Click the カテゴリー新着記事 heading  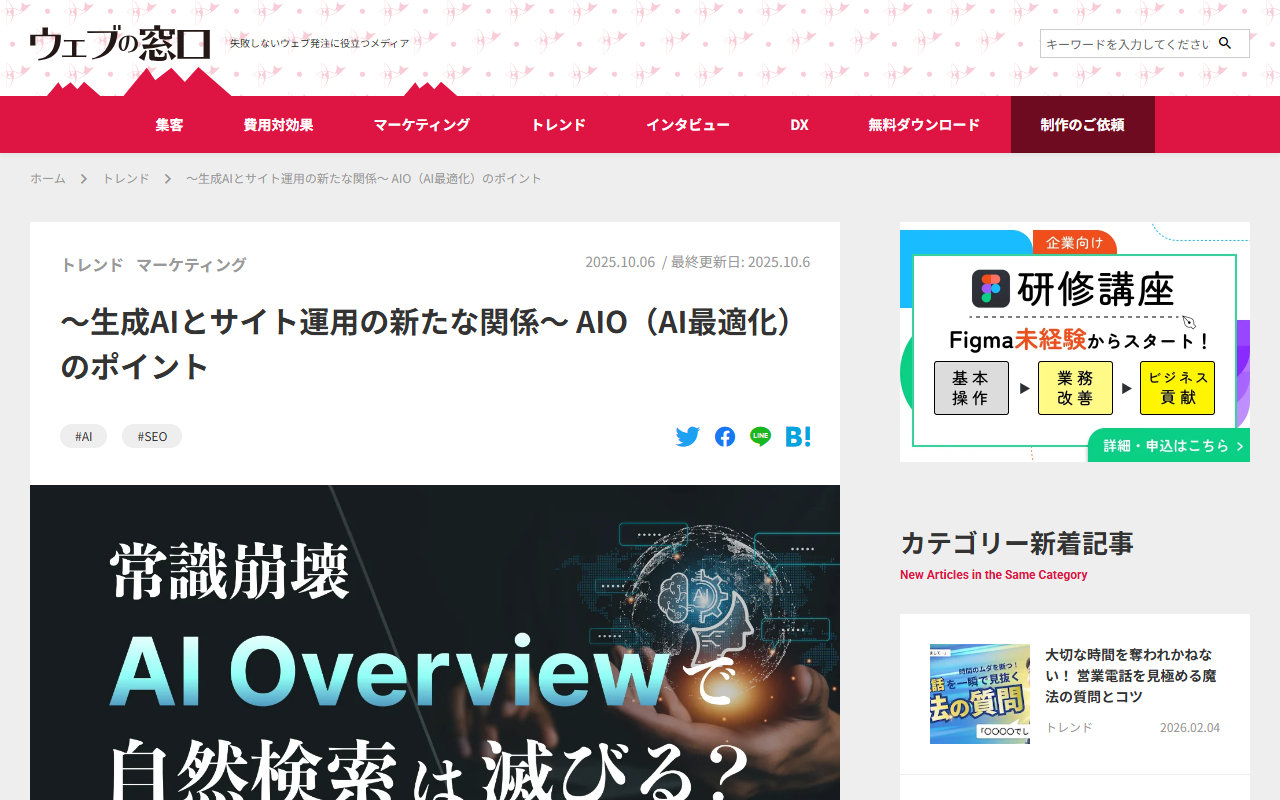click(1017, 543)
